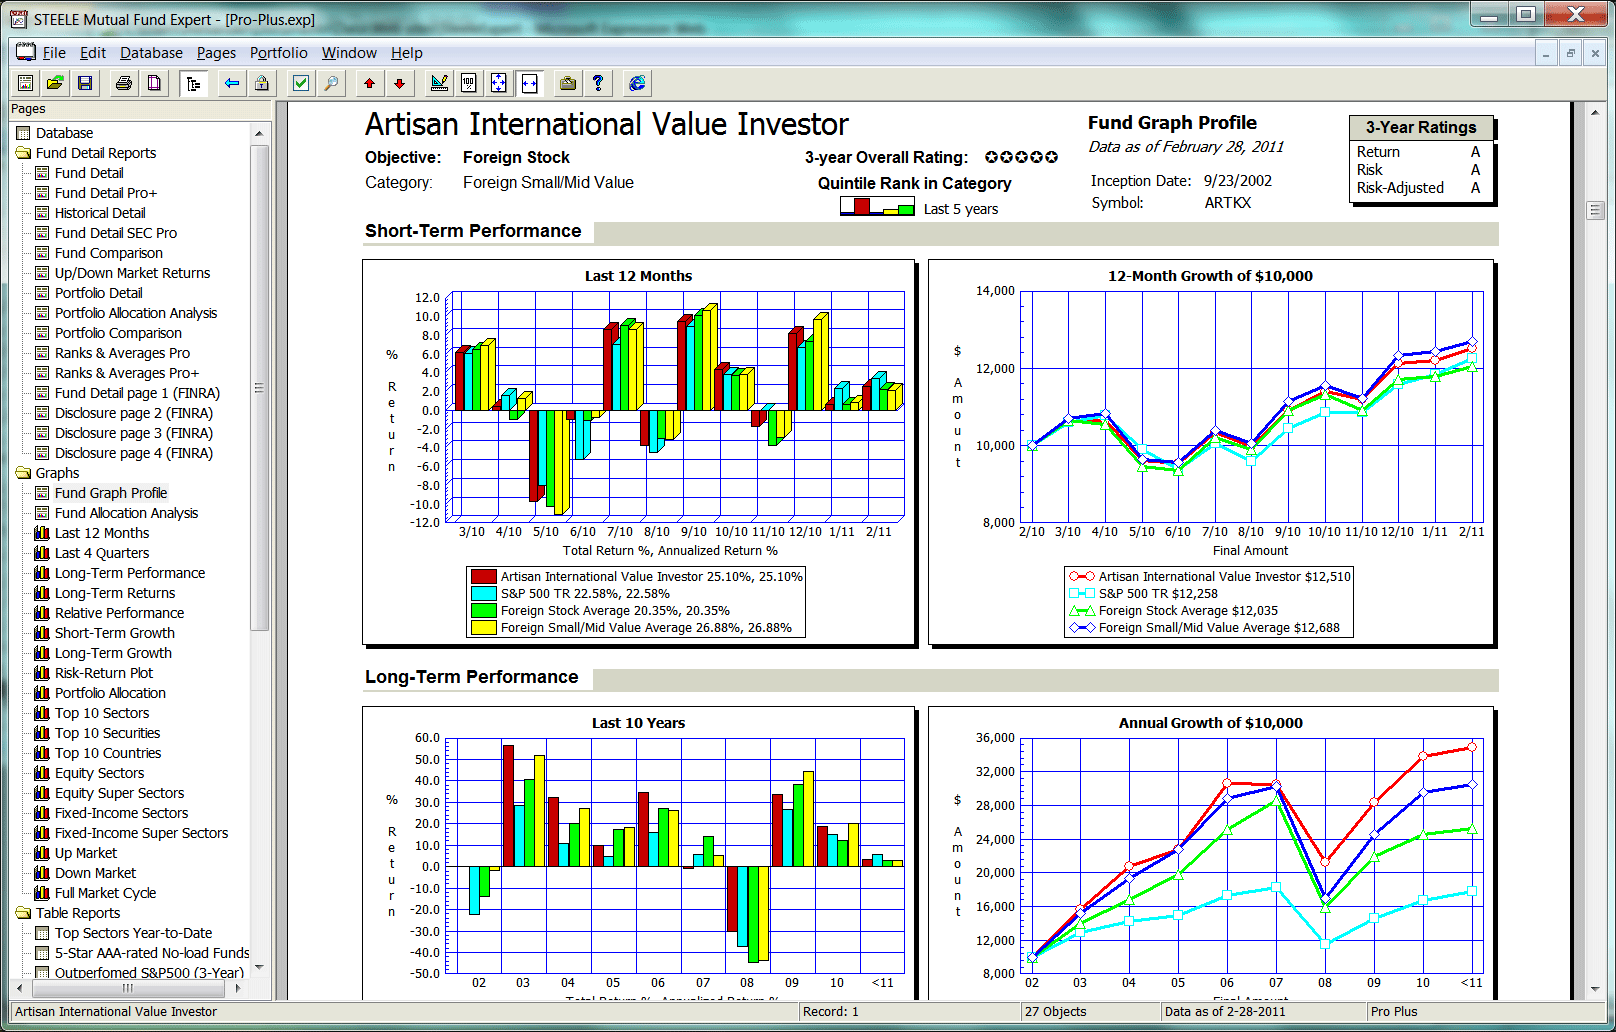Open the Risk-Return Plot graph
The width and height of the screenshot is (1616, 1032).
point(104,673)
